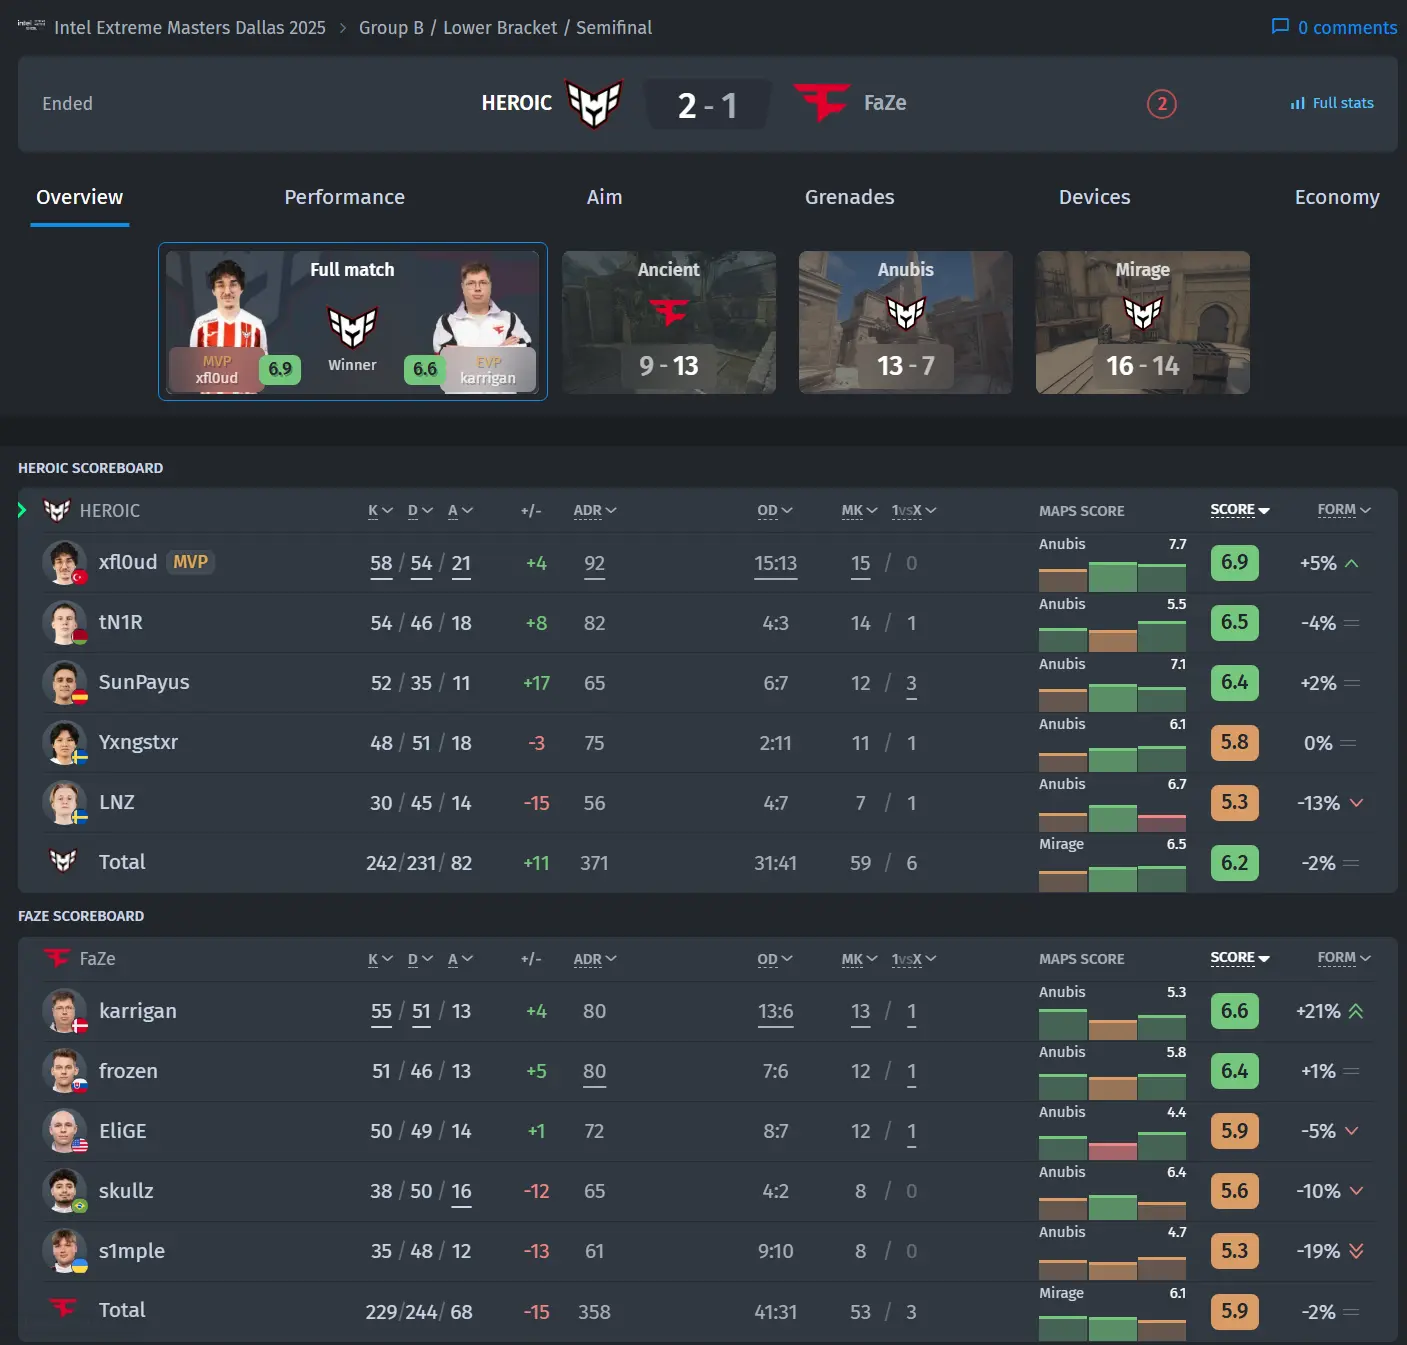Image resolution: width=1407 pixels, height=1345 pixels.
Task: Select the Ancient map card
Action: (669, 322)
